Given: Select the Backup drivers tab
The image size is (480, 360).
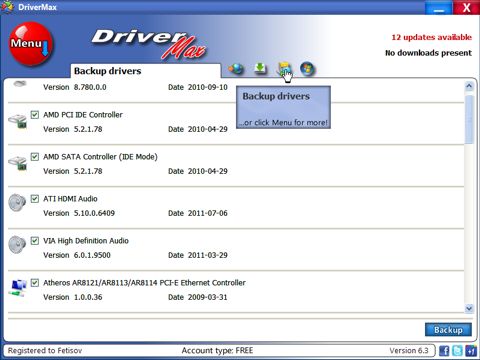Looking at the screenshot, I should 145,71.
